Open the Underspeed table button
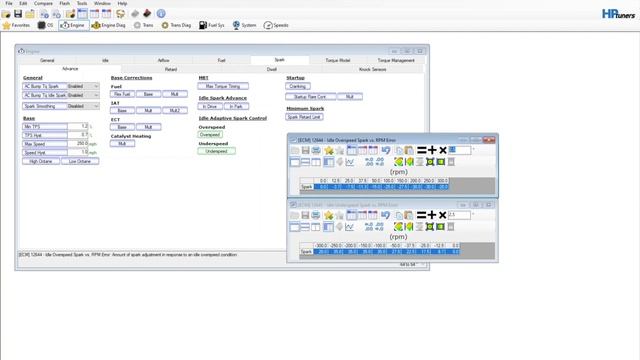The height and width of the screenshot is (360, 640). coord(216,151)
